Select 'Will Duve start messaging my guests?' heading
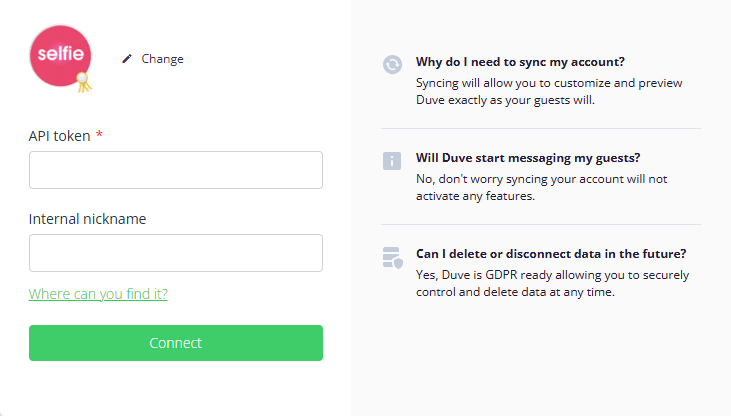 (528, 158)
